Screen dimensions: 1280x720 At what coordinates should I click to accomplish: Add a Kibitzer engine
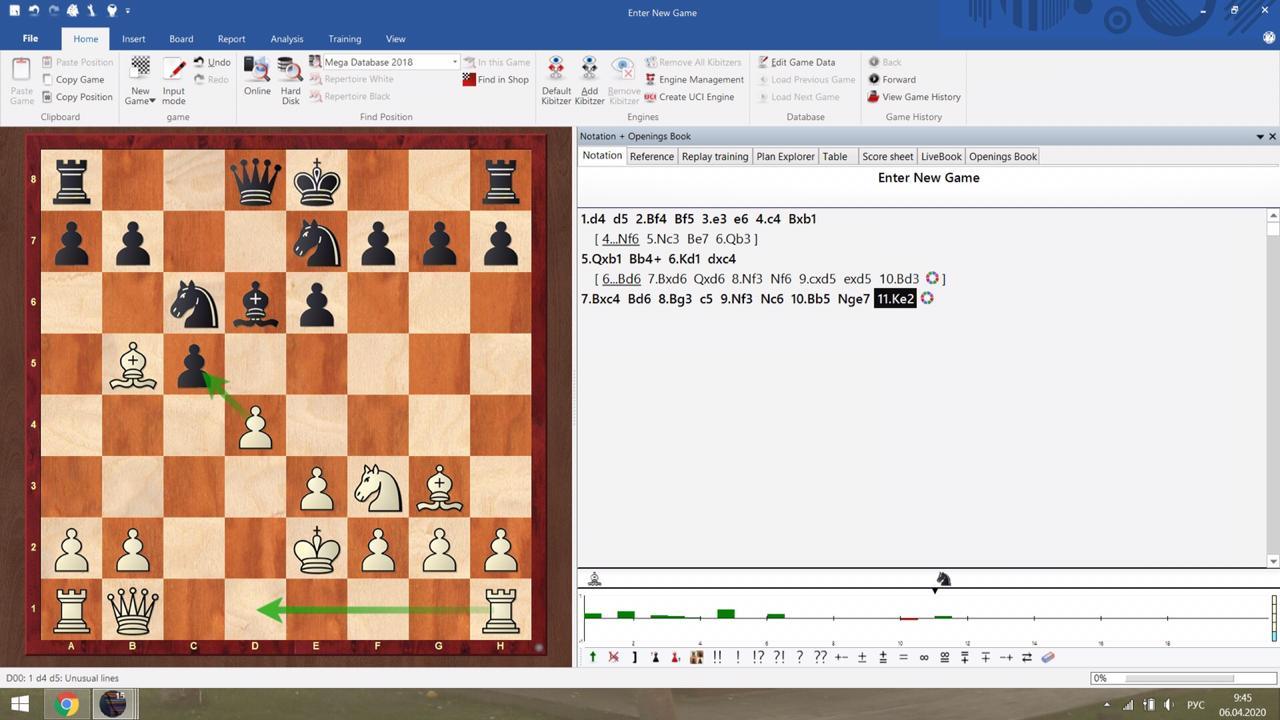coord(589,78)
